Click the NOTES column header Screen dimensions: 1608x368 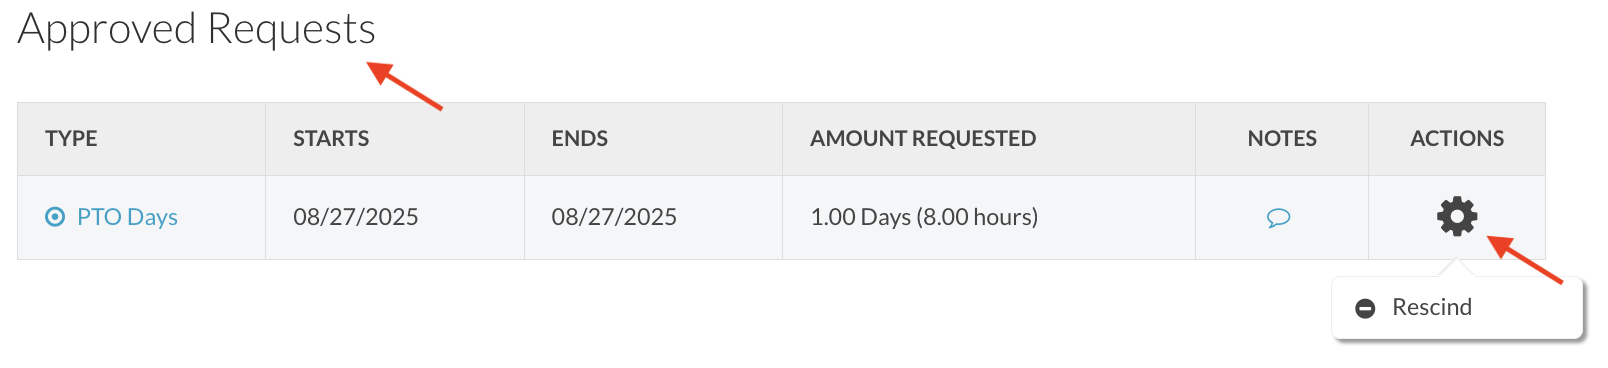[x=1282, y=139]
